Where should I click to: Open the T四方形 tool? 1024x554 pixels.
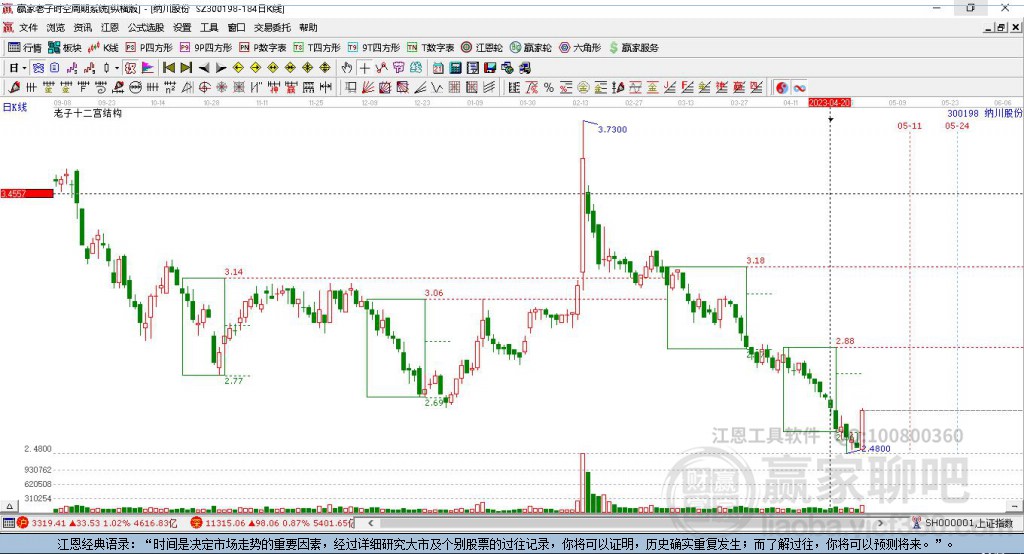pos(317,48)
